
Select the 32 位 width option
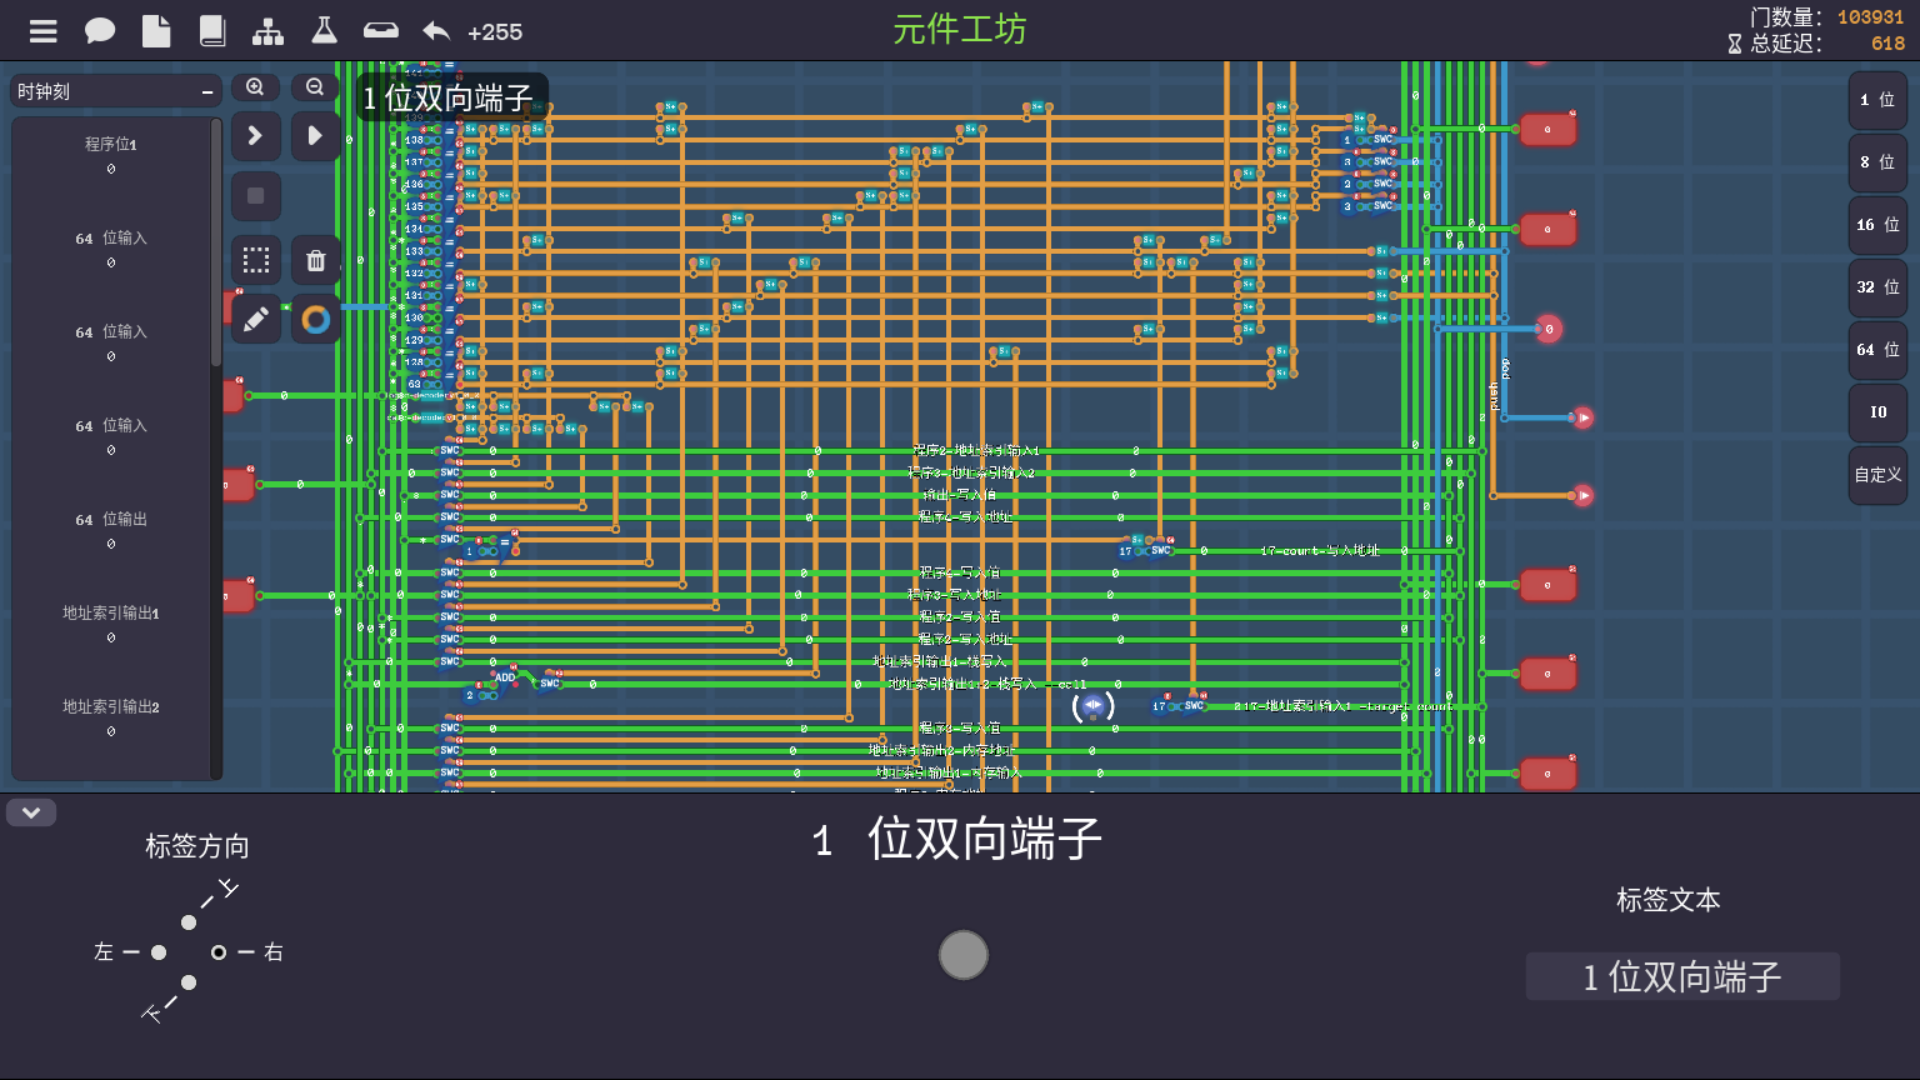tap(1877, 287)
